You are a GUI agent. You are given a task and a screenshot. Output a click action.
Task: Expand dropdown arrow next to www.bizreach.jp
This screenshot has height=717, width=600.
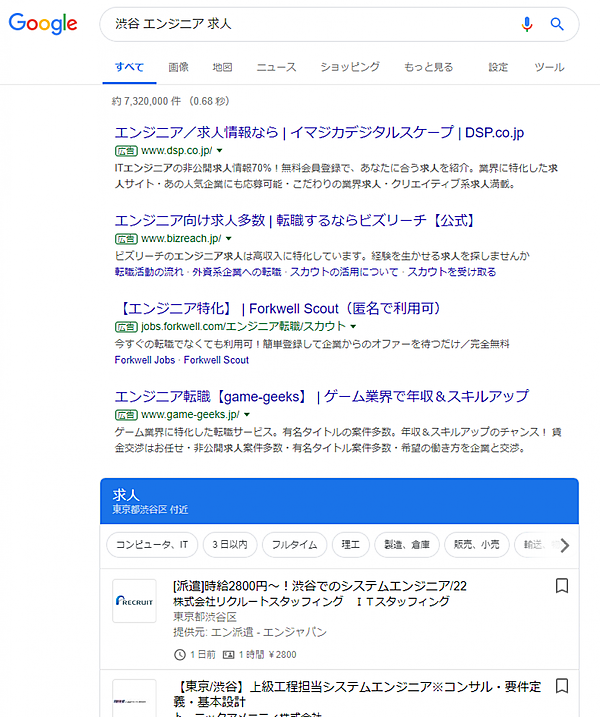(229, 238)
